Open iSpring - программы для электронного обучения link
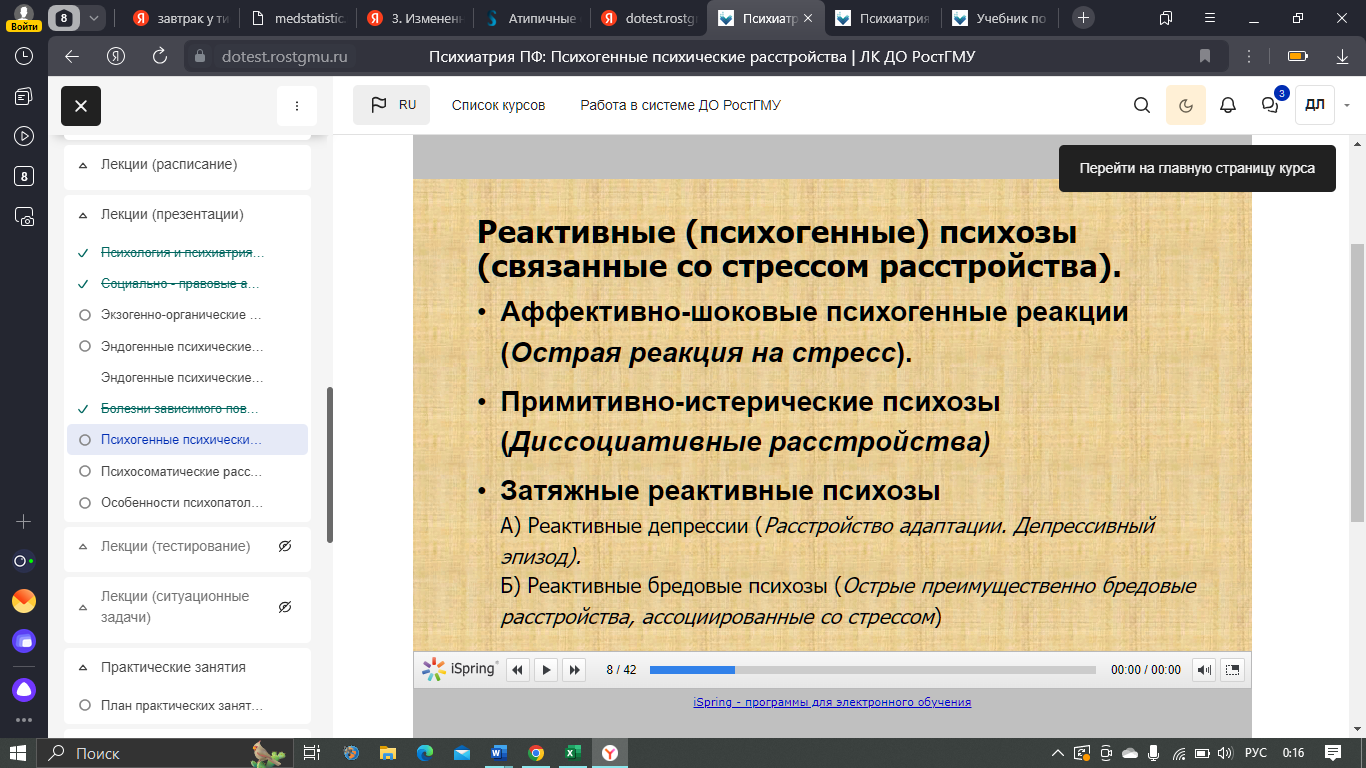 point(832,702)
